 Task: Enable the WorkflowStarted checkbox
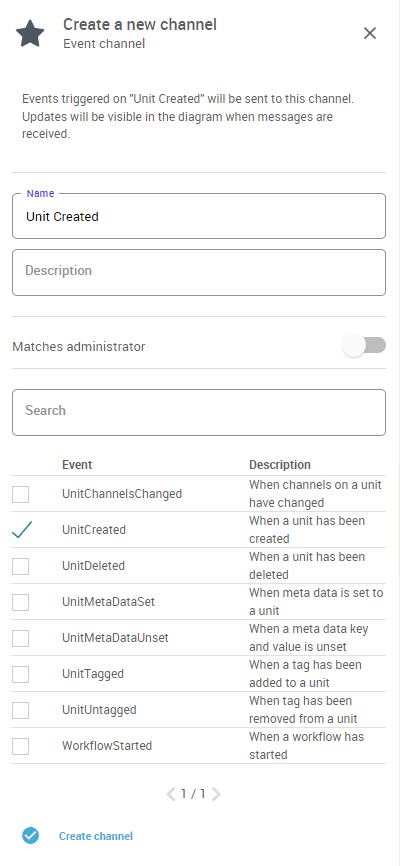20,746
